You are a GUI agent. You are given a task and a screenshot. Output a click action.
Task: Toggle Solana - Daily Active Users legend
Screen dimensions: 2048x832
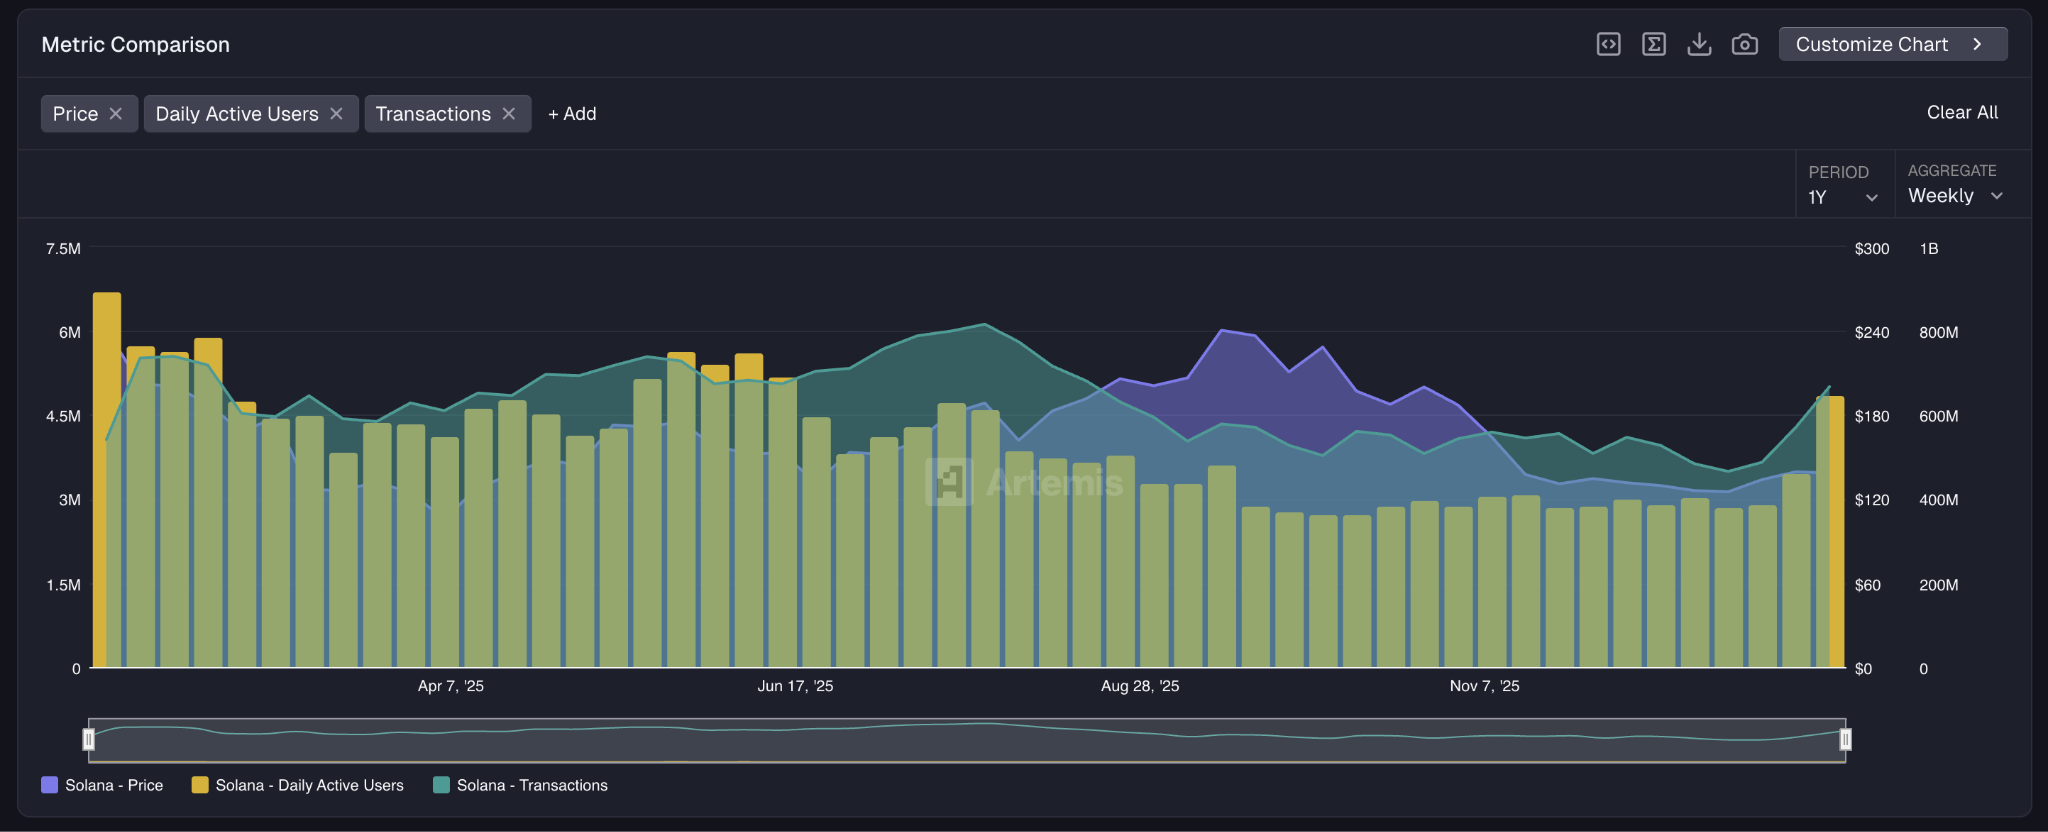(298, 785)
